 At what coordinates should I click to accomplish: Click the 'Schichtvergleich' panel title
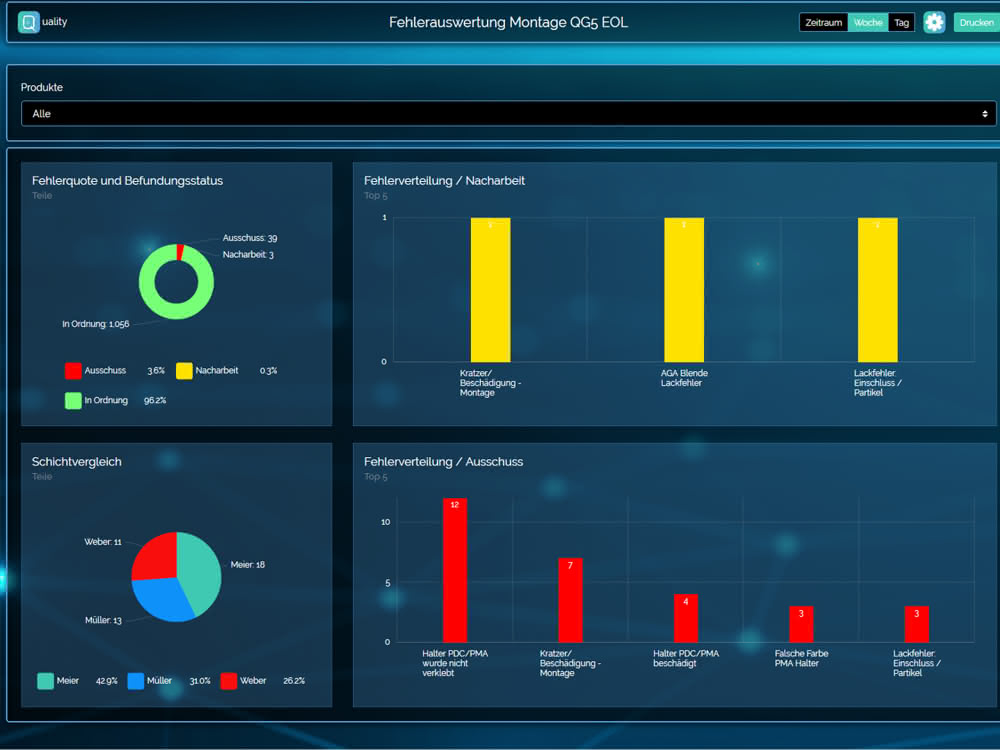[x=77, y=462]
